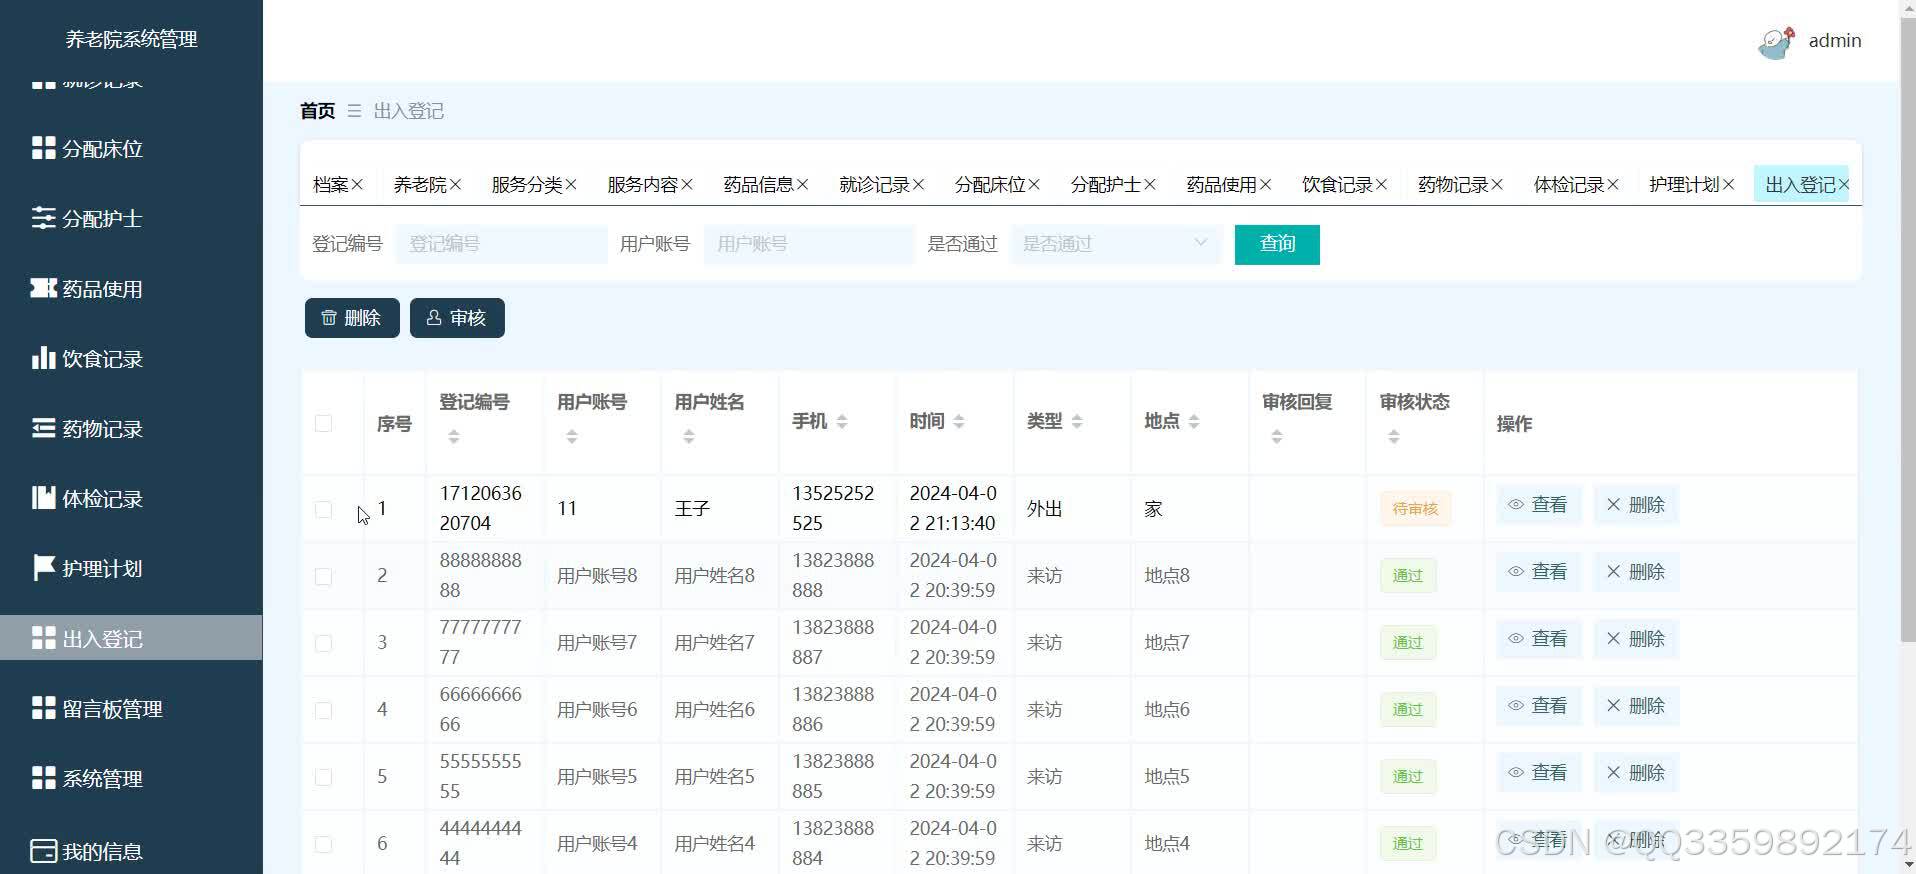The width and height of the screenshot is (1916, 874).
Task: Click the 查询 search button
Action: click(x=1277, y=244)
